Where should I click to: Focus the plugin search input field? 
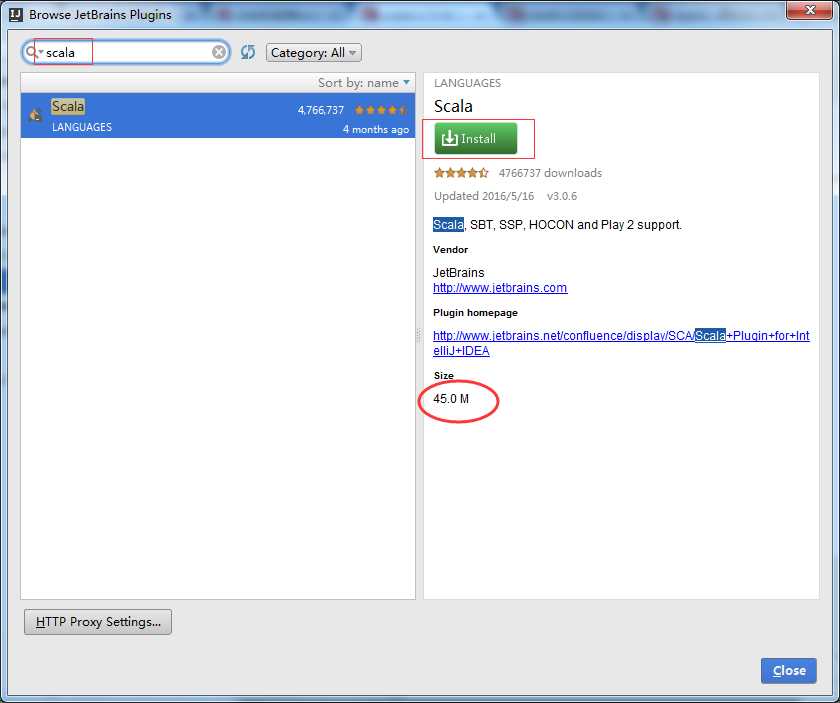pos(128,52)
